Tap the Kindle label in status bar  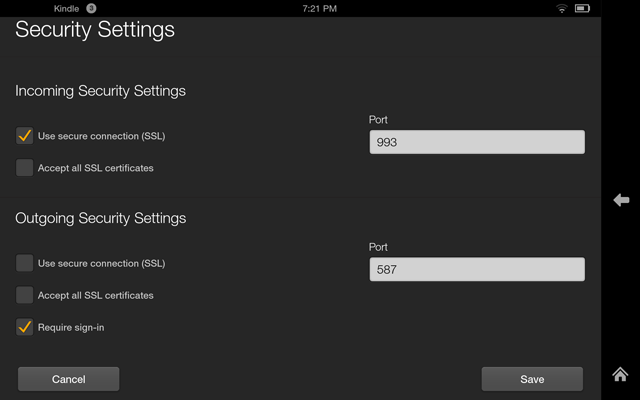(66, 8)
